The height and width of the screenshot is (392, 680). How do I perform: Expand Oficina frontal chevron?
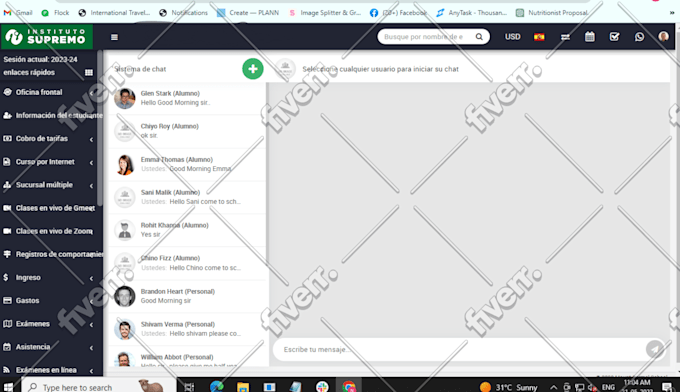(x=91, y=93)
